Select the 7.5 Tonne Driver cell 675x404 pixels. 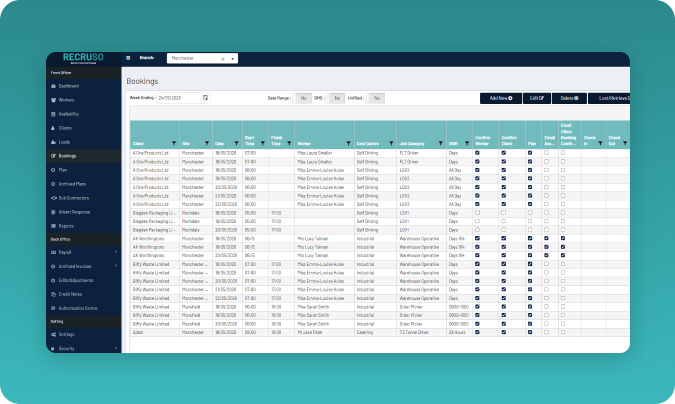pyautogui.click(x=421, y=333)
